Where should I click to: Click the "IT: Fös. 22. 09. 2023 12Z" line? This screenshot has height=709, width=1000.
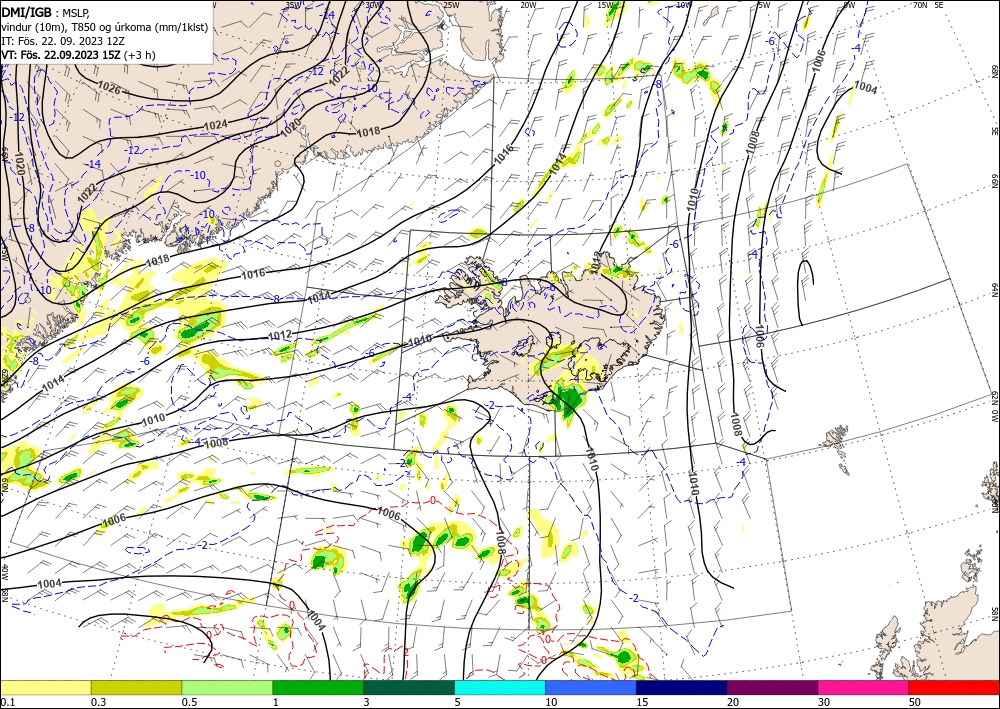click(x=63, y=41)
